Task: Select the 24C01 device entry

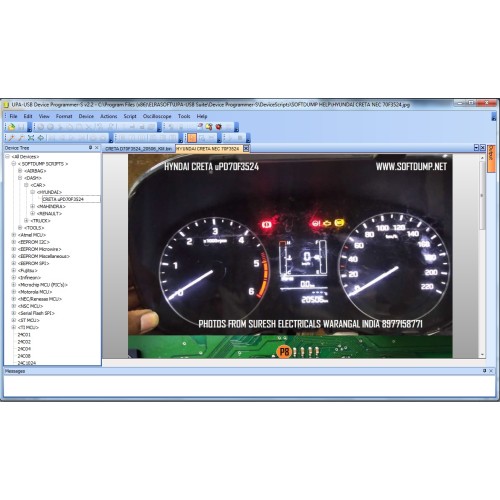Action: (x=24, y=334)
